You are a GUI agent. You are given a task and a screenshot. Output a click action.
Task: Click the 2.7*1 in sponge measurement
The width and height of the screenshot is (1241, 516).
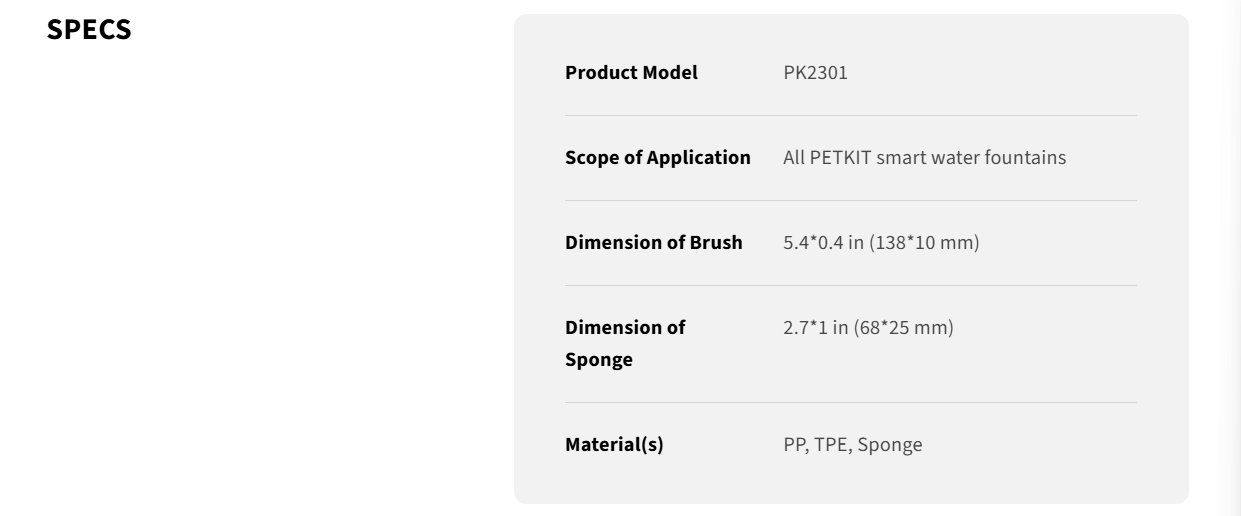pos(816,327)
